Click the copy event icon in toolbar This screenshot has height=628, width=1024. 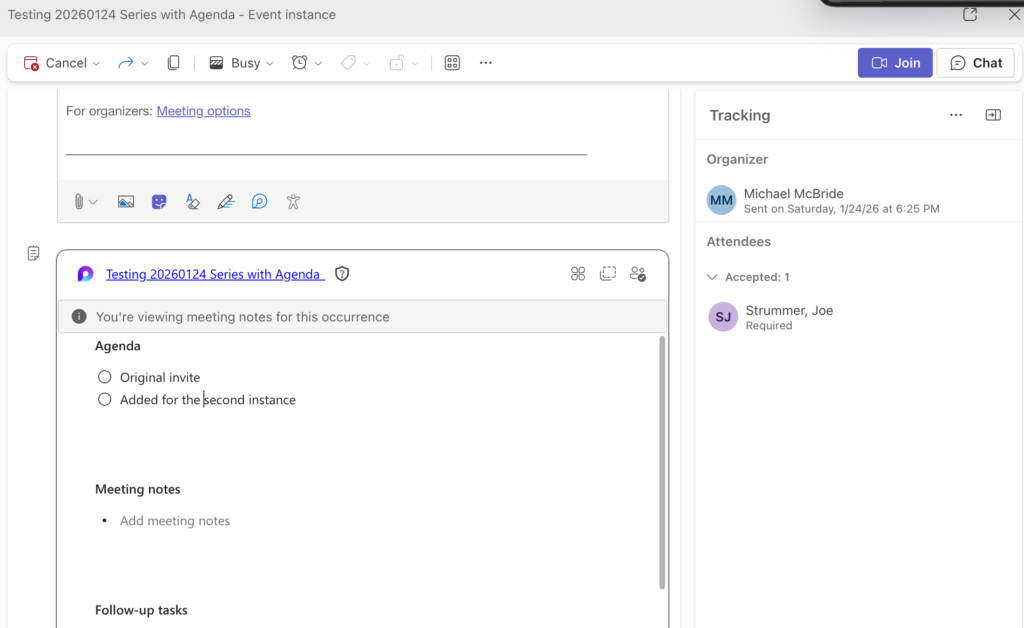(x=173, y=63)
